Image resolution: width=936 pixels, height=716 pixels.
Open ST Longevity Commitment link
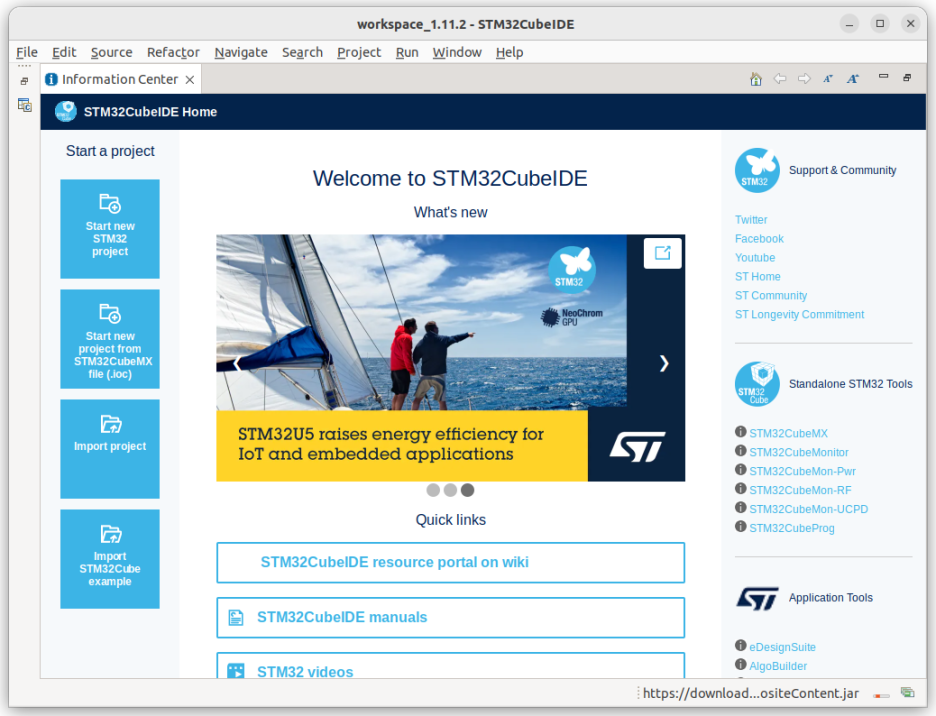(x=799, y=315)
